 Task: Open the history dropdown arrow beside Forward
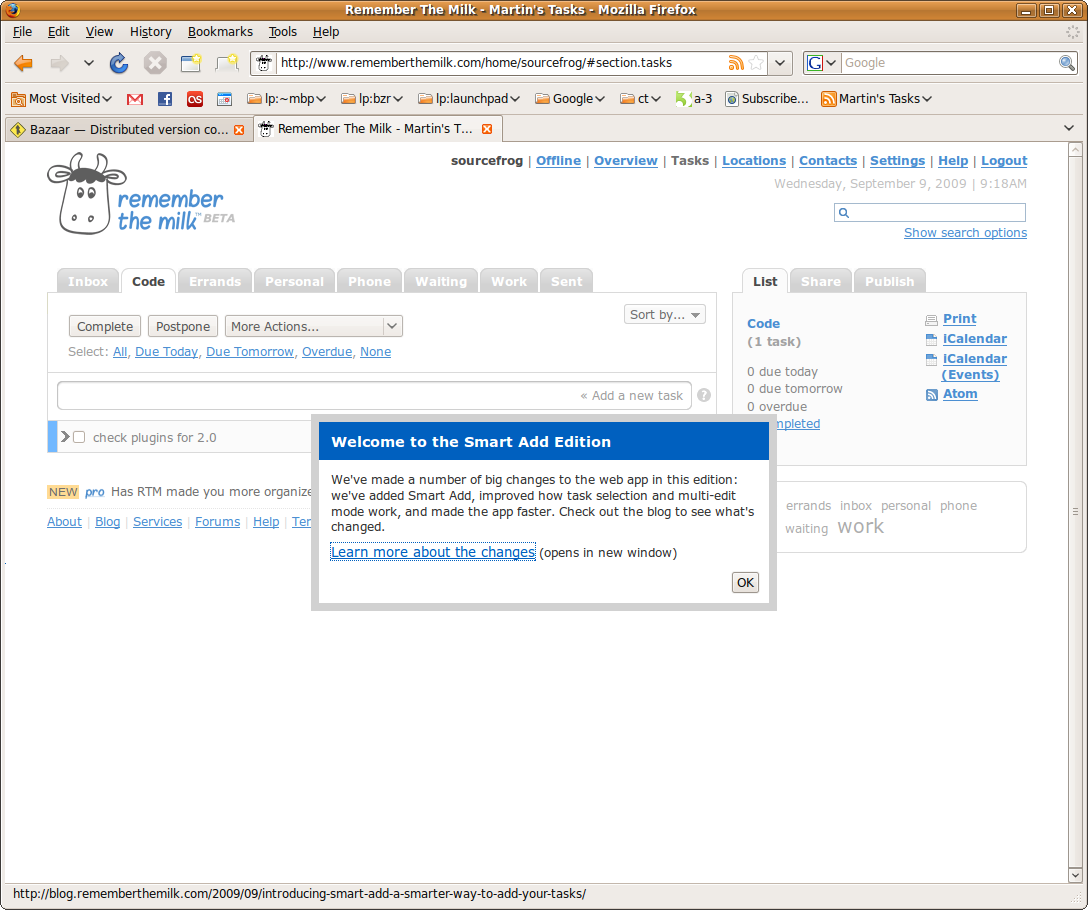tap(89, 63)
